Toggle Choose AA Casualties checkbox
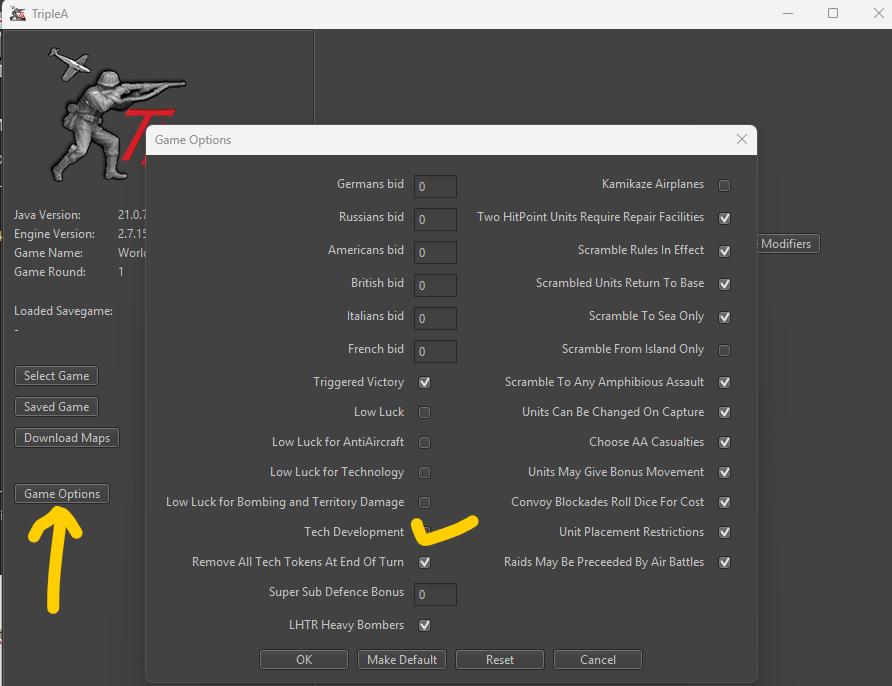Viewport: 892px width, 686px height. 724,442
